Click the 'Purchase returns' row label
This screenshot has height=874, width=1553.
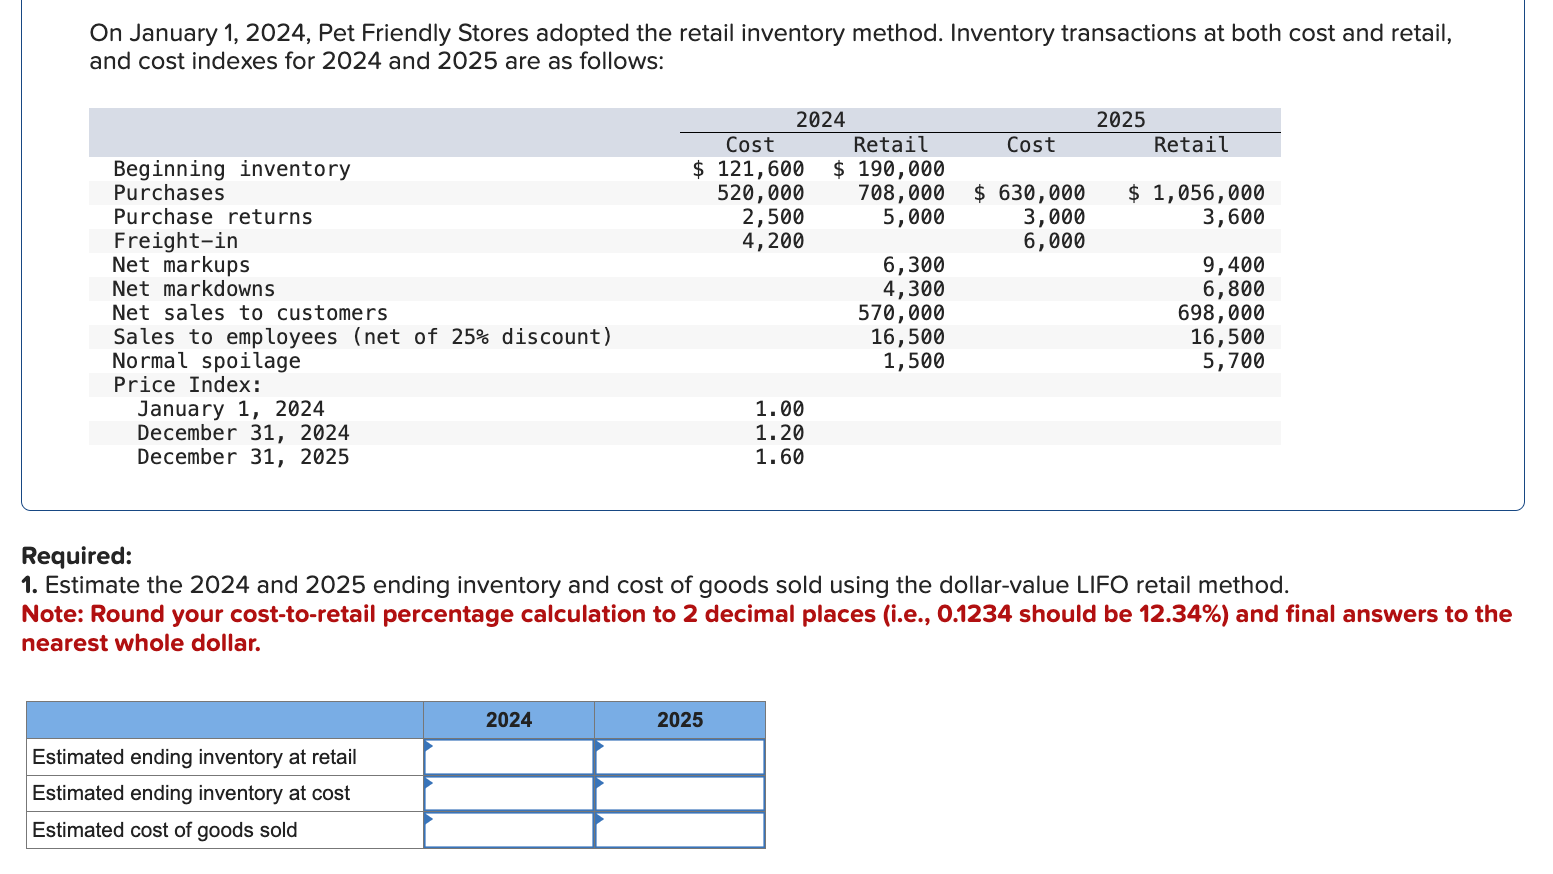(213, 217)
